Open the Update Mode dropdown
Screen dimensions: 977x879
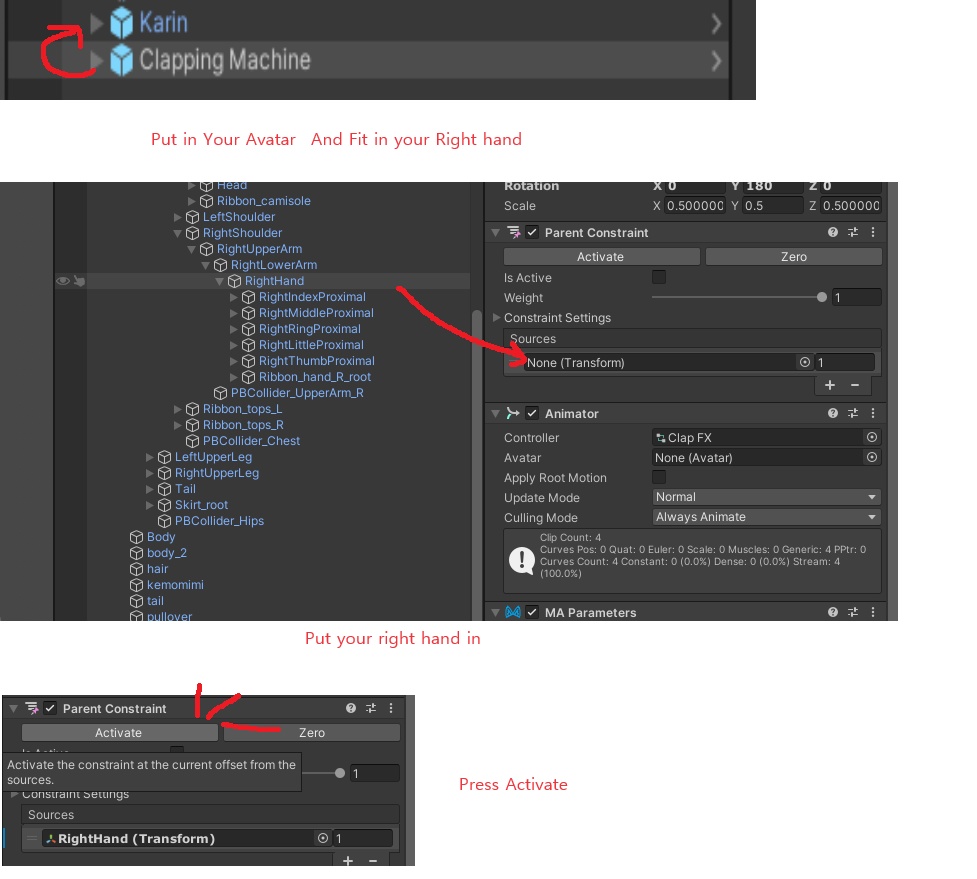tap(766, 497)
